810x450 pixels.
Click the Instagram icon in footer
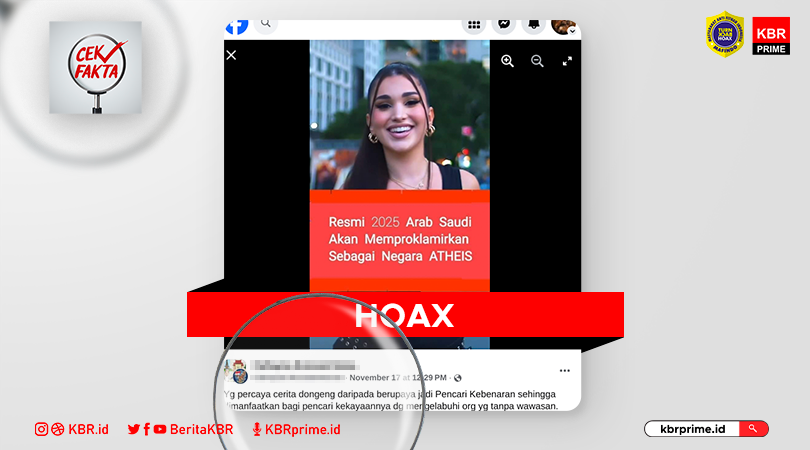(41, 429)
